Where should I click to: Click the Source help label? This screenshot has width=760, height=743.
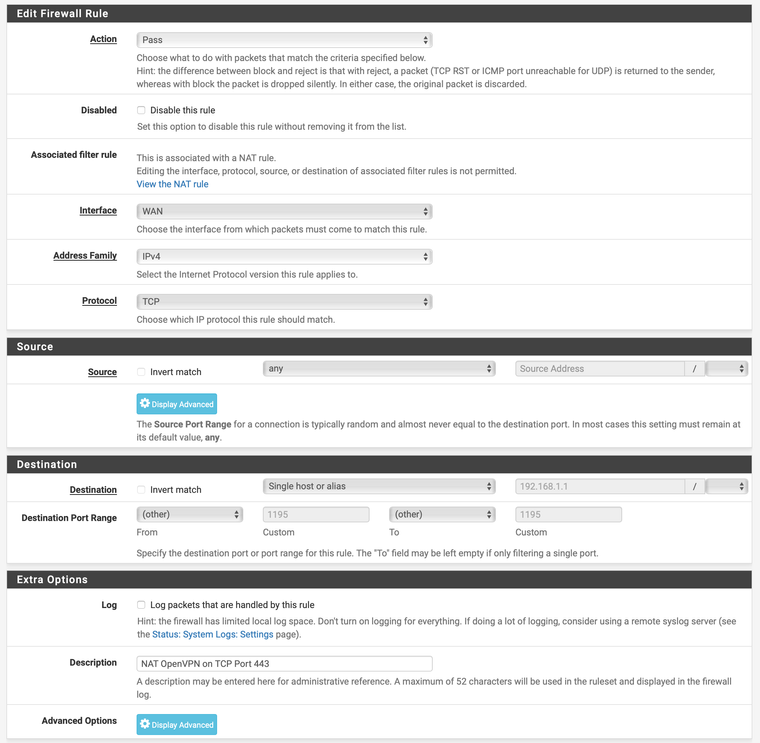click(102, 372)
